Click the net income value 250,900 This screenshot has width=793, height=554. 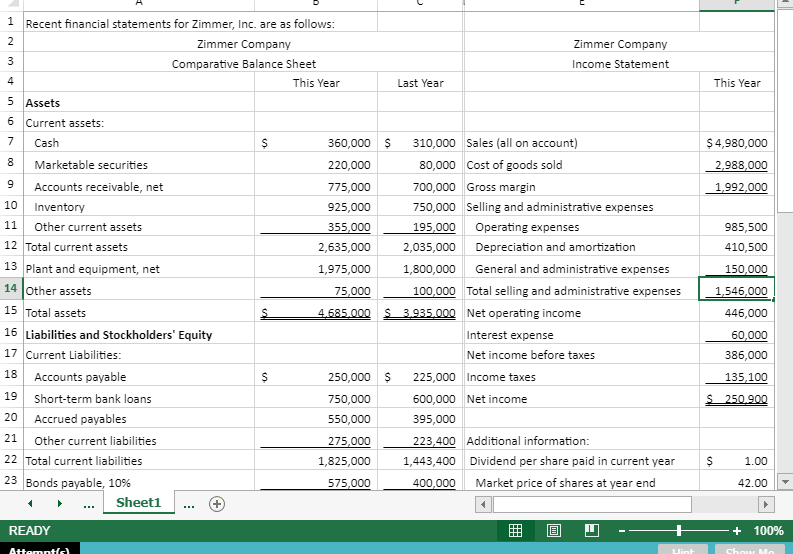[x=736, y=397]
